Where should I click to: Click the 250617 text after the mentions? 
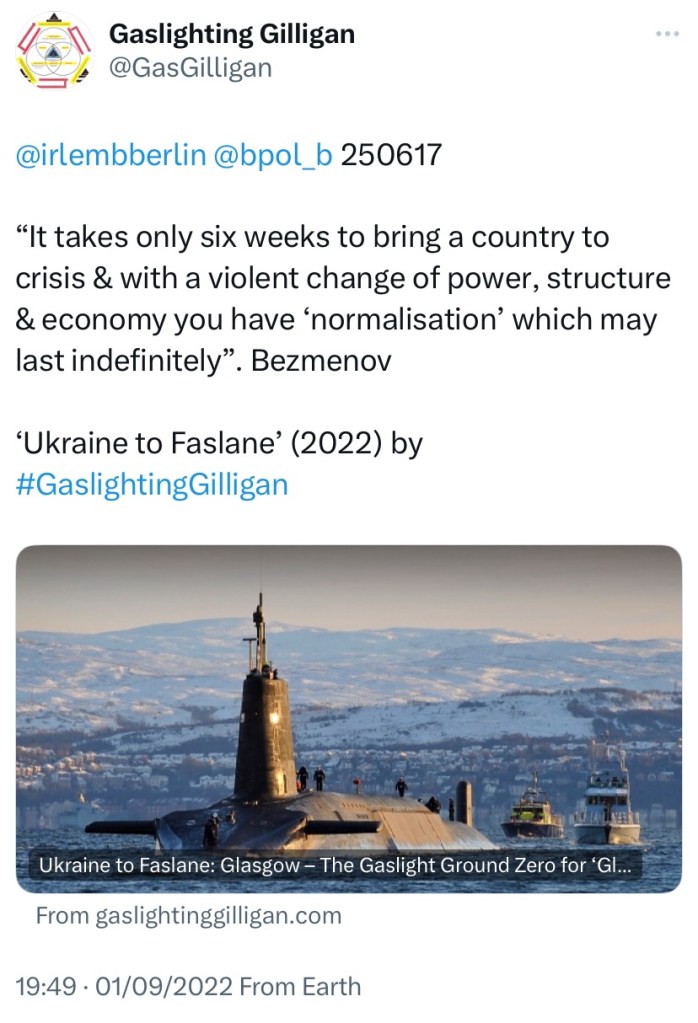[391, 156]
